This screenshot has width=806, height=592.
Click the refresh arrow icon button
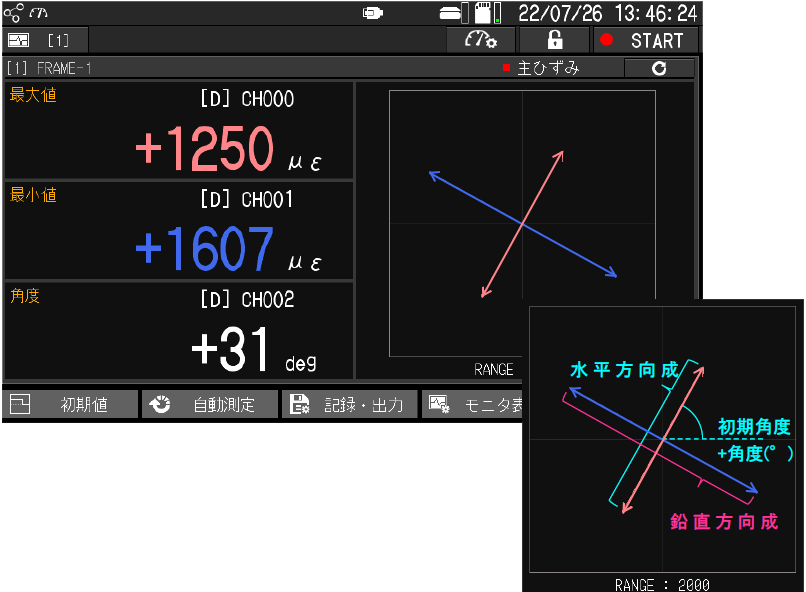pos(659,68)
